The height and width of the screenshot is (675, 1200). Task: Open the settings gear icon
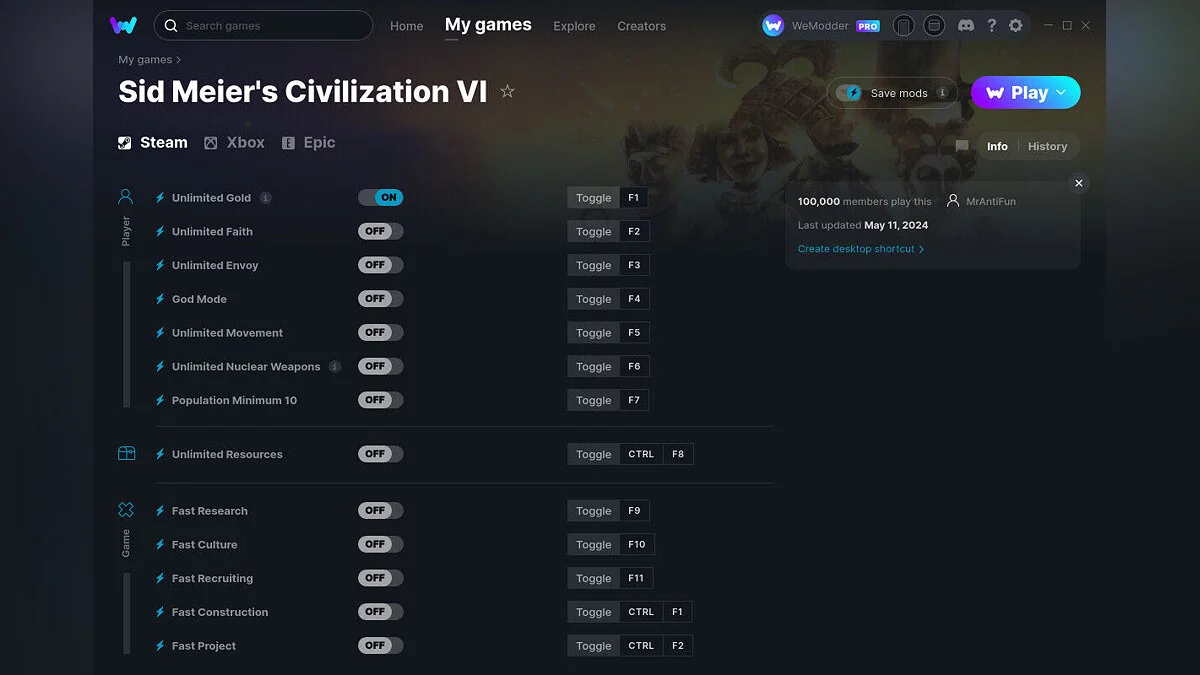[x=1016, y=25]
